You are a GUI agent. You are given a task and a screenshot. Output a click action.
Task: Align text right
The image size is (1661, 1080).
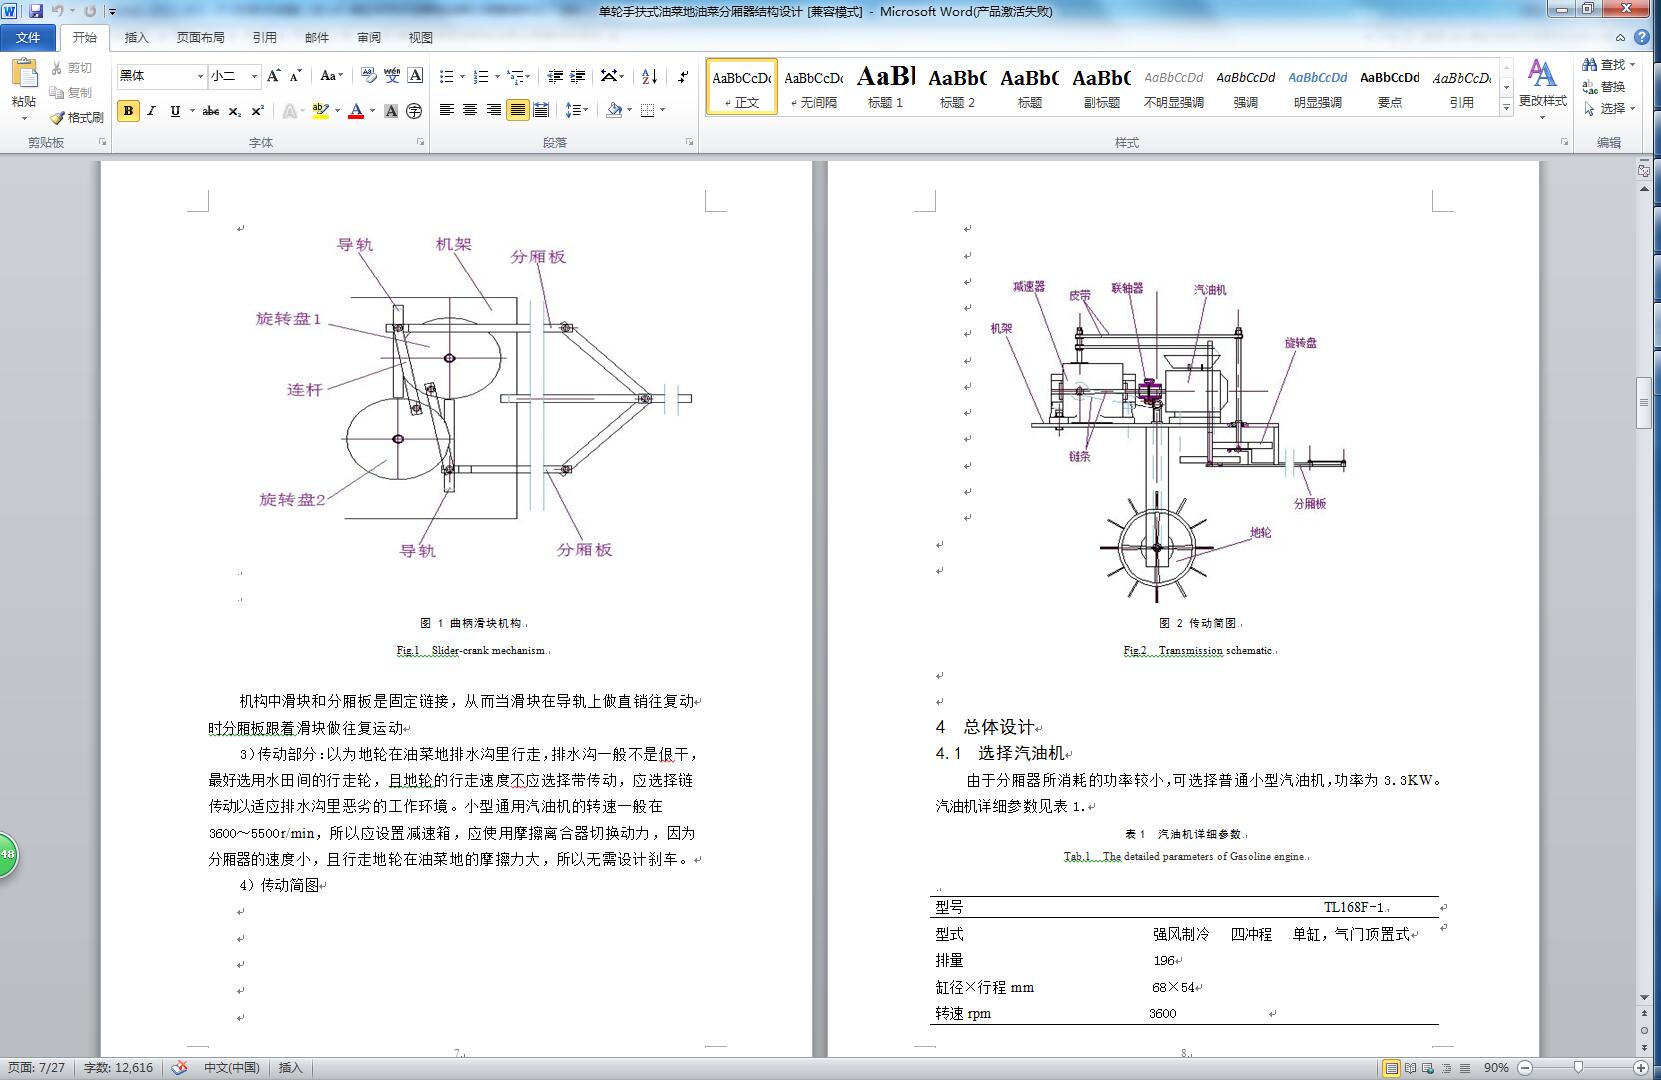494,110
